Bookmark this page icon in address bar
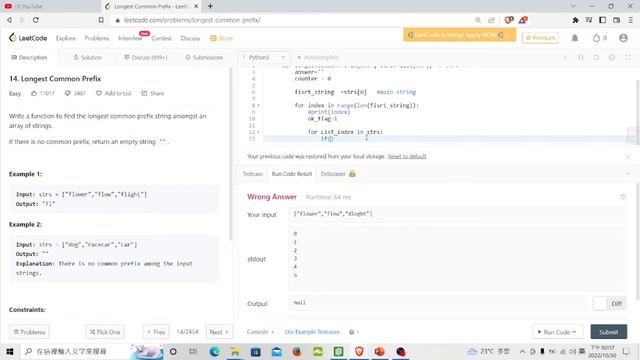This screenshot has height=360, width=640. [101, 20]
